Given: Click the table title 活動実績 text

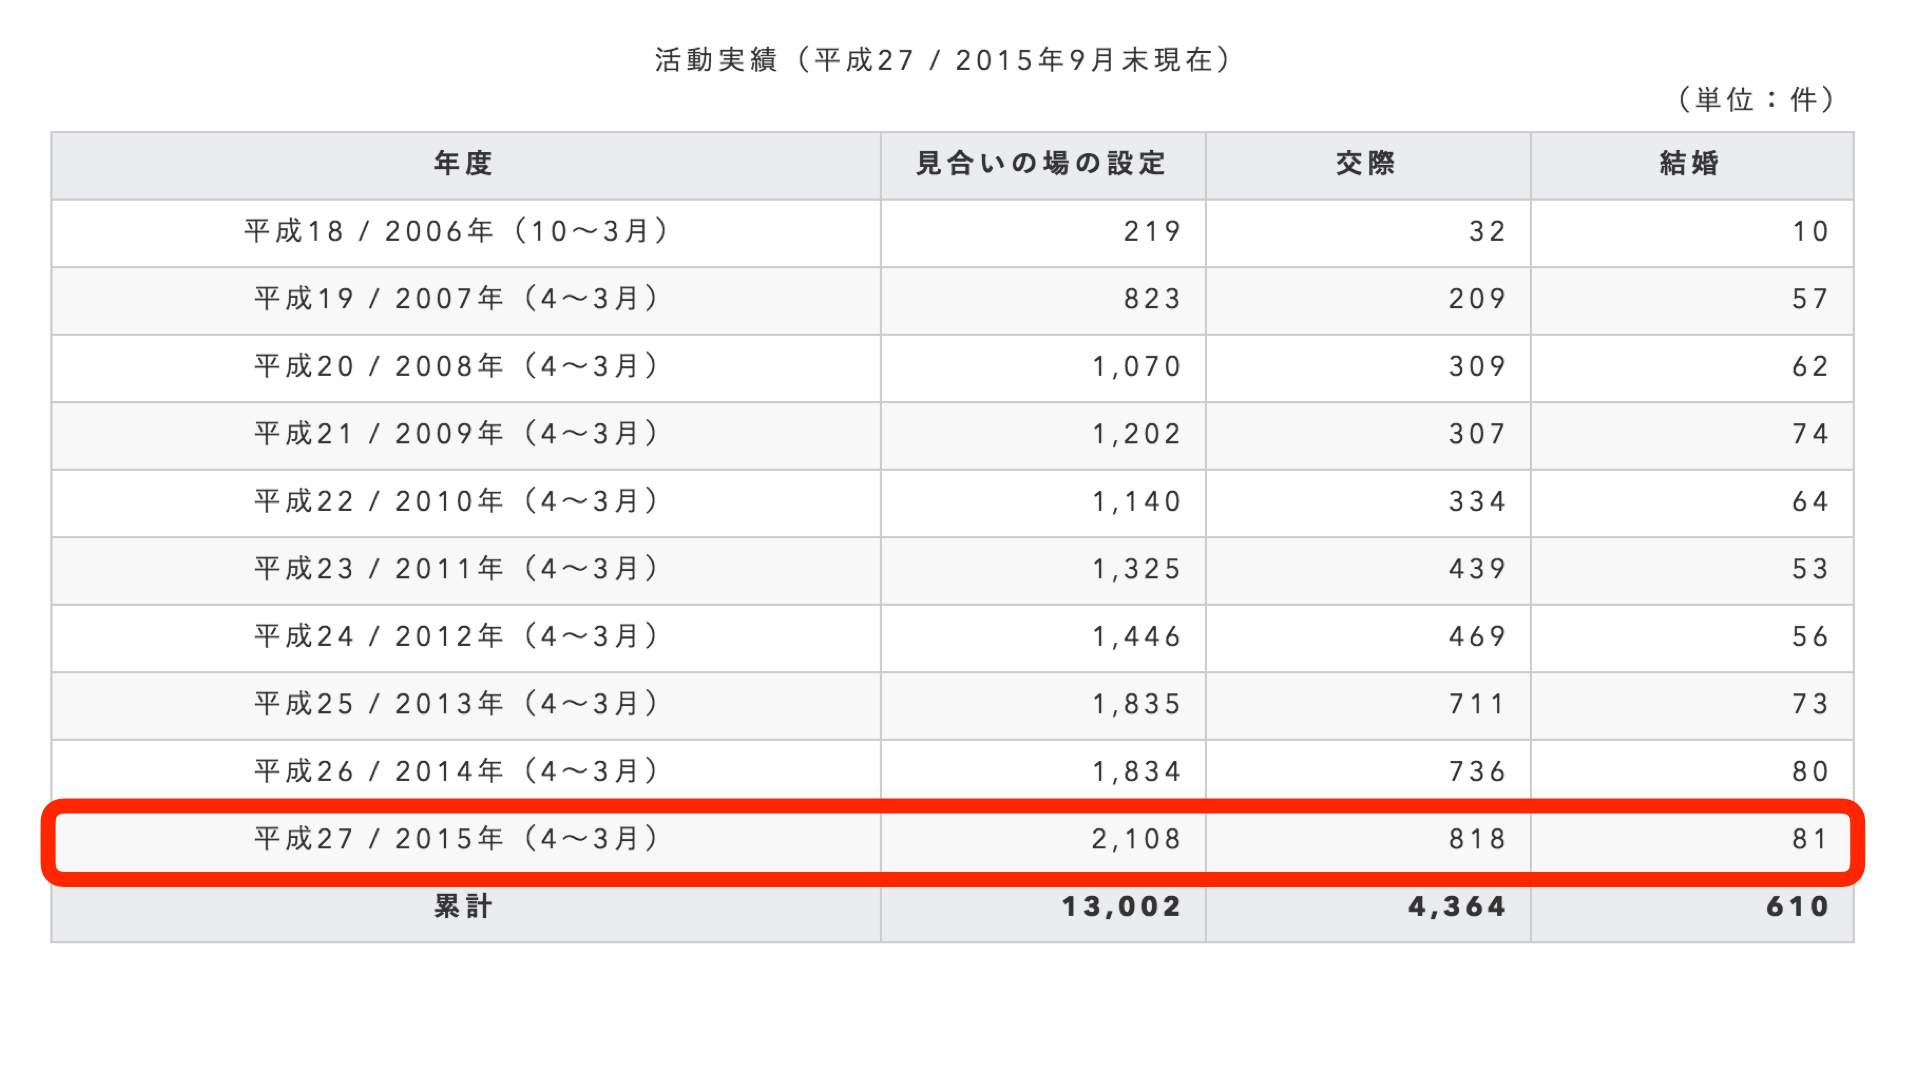Looking at the screenshot, I should click(716, 60).
